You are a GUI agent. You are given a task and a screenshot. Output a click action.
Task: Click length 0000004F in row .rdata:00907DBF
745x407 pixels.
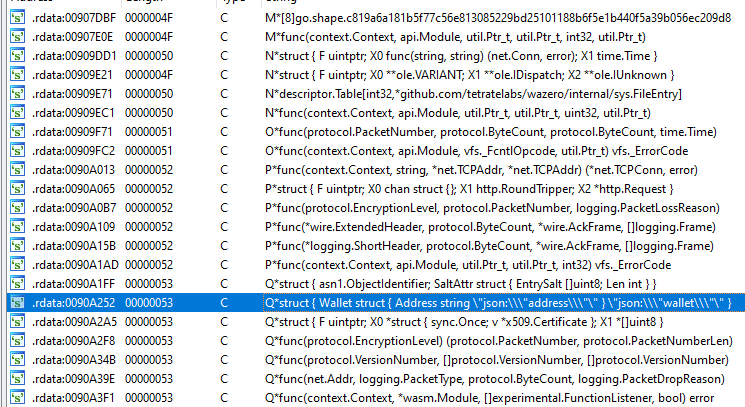(x=149, y=18)
